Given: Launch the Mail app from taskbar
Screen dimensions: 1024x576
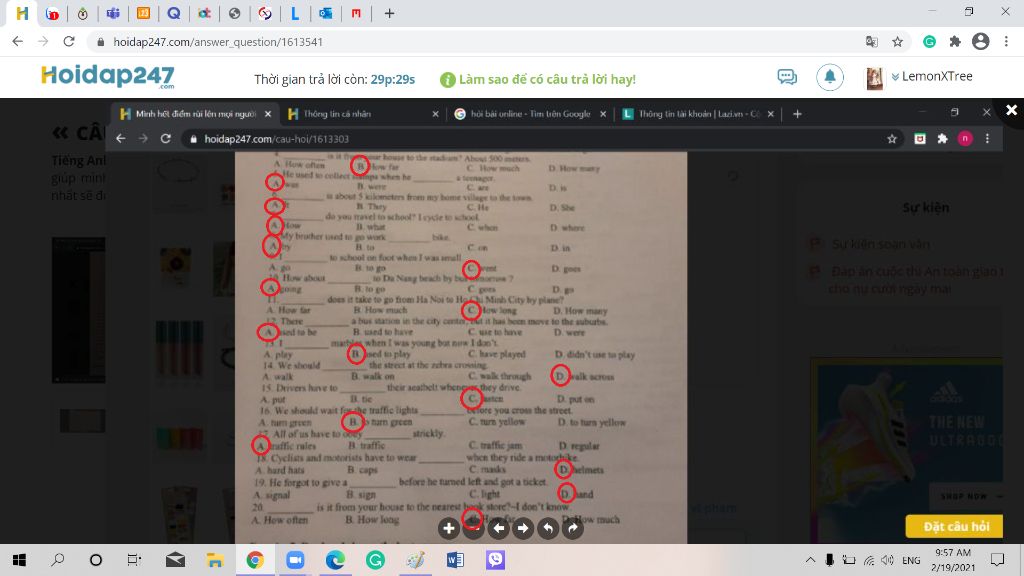Looking at the screenshot, I should pyautogui.click(x=175, y=560).
